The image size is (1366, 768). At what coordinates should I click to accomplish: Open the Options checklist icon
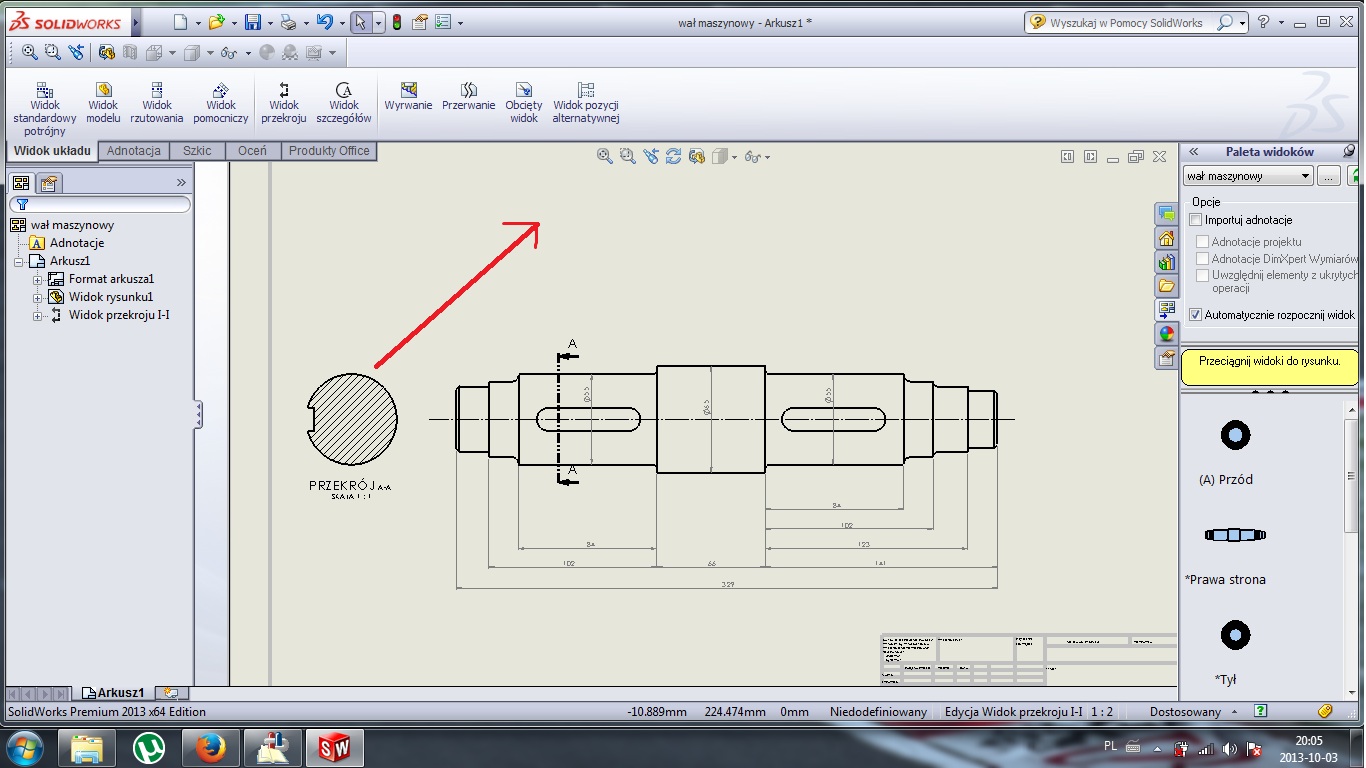tap(443, 22)
